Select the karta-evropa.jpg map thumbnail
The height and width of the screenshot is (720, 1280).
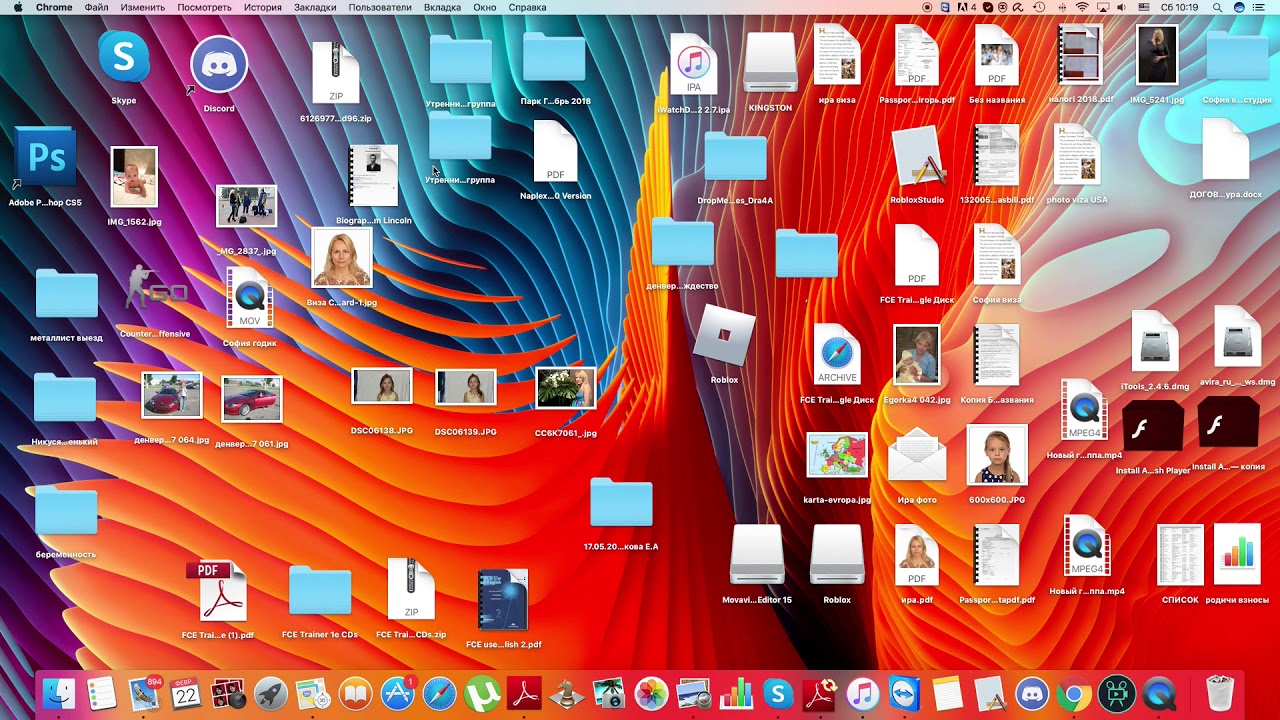pyautogui.click(x=837, y=456)
